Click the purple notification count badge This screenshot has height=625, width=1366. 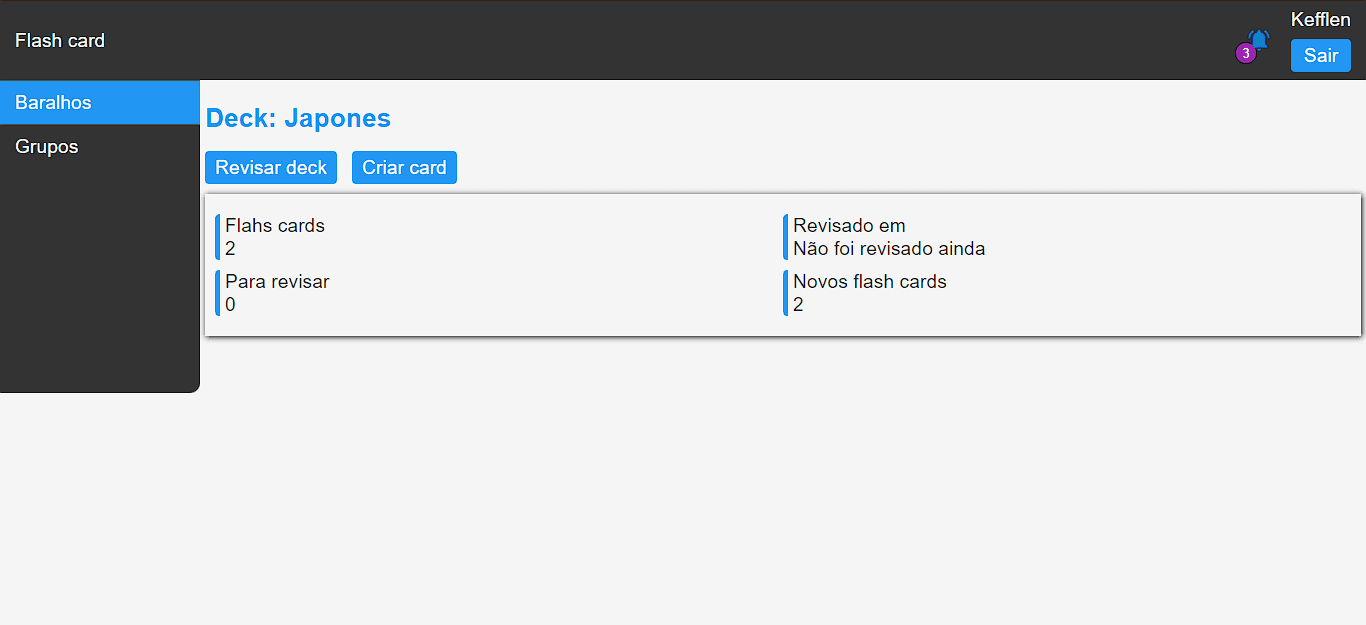[1245, 53]
